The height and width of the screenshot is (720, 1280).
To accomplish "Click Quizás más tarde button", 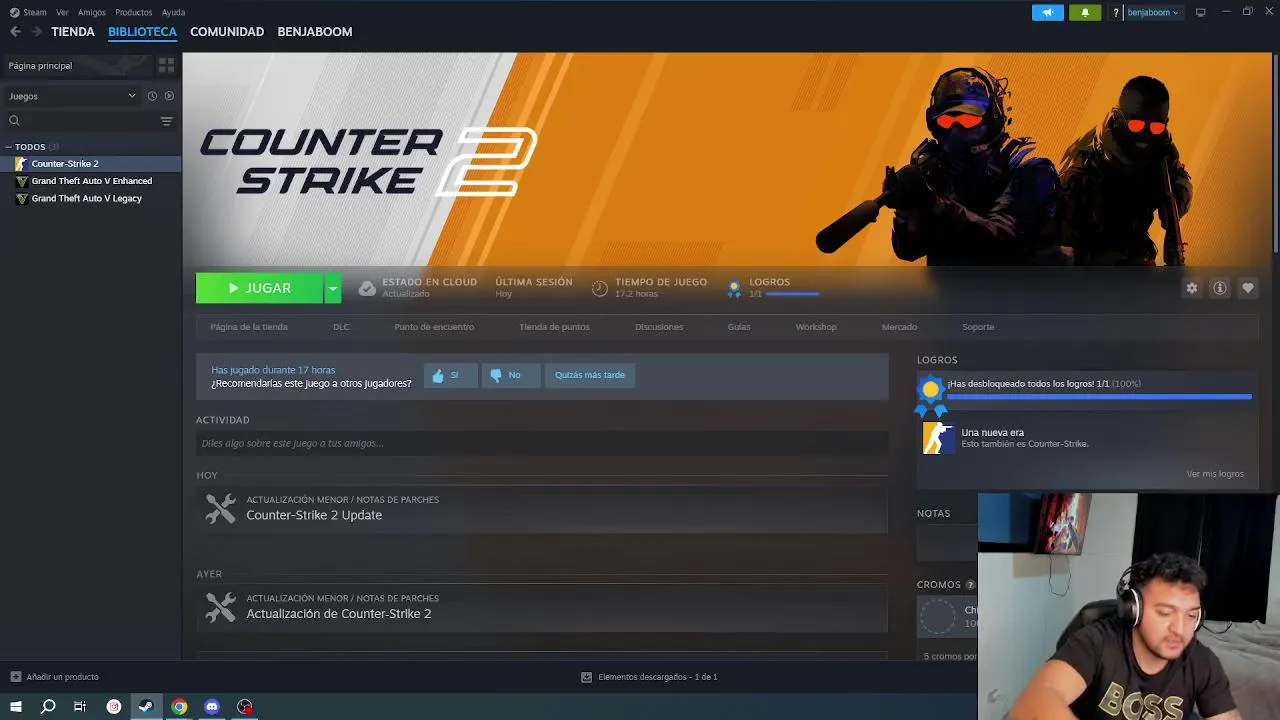I will [590, 375].
